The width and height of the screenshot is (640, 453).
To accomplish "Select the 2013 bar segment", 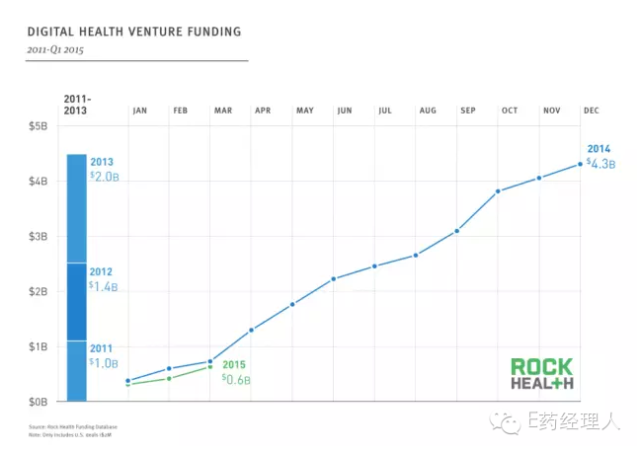I will [x=76, y=208].
